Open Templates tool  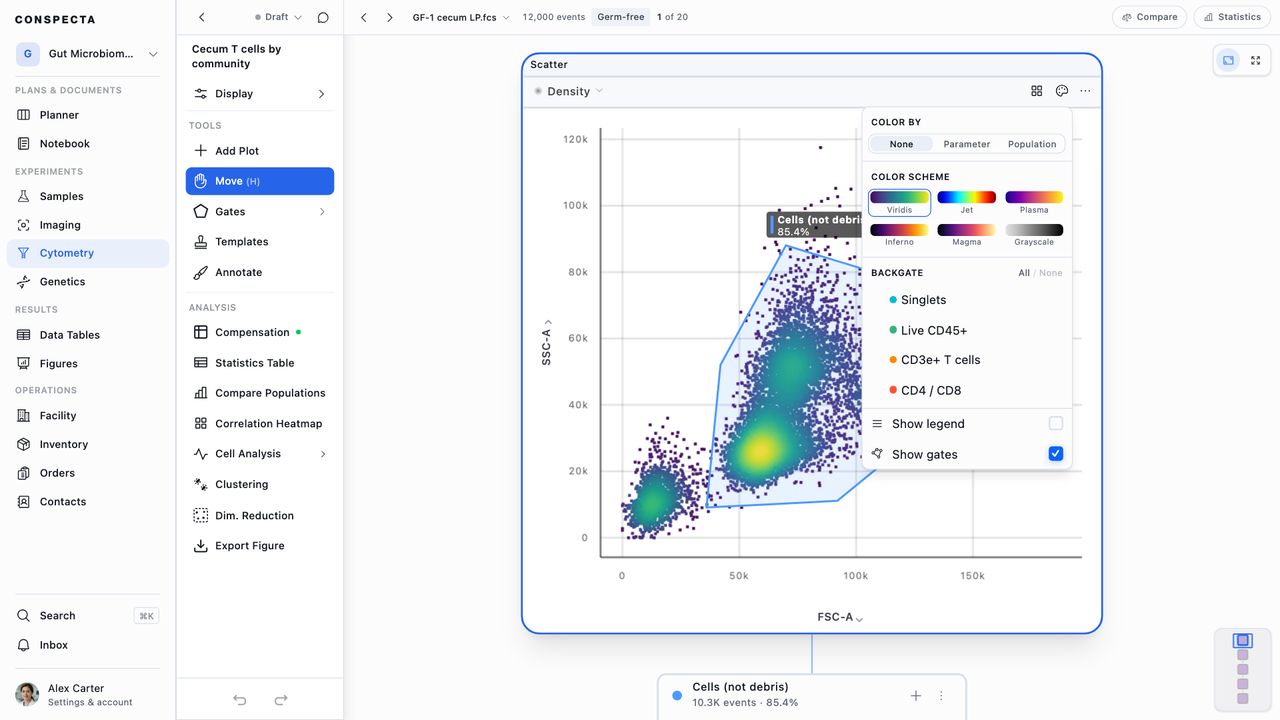[x=260, y=242]
